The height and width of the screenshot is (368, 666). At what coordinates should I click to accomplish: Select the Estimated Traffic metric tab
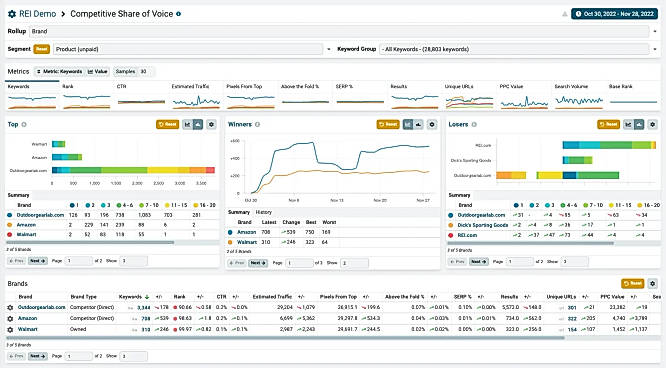pyautogui.click(x=196, y=96)
